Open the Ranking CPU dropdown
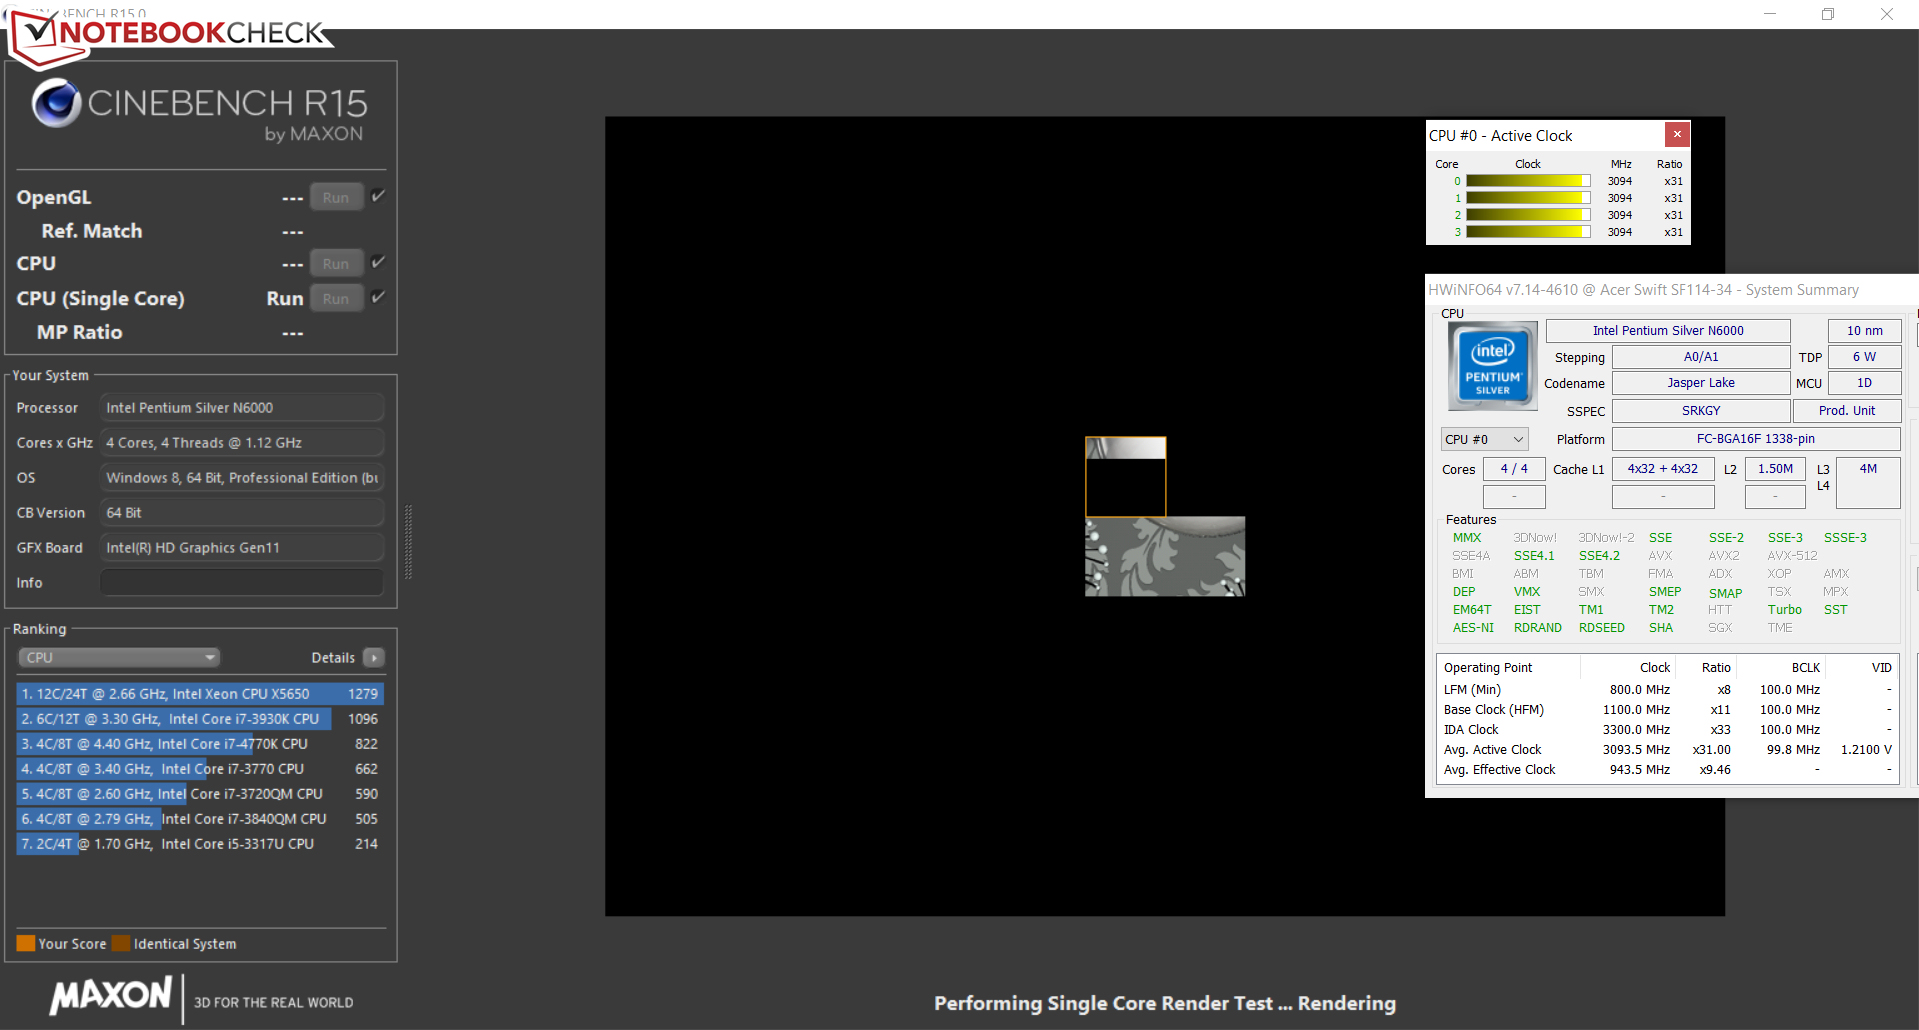The width and height of the screenshot is (1919, 1030). 119,657
